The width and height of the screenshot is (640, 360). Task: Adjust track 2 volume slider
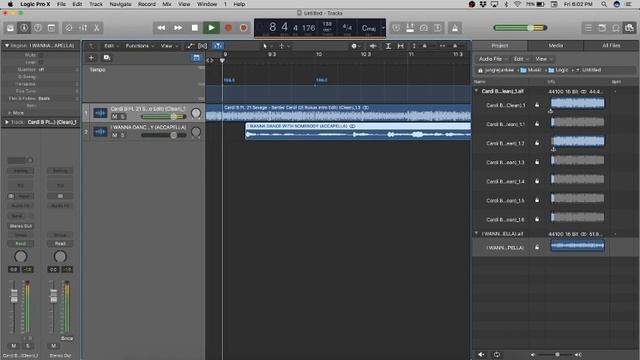click(x=164, y=135)
